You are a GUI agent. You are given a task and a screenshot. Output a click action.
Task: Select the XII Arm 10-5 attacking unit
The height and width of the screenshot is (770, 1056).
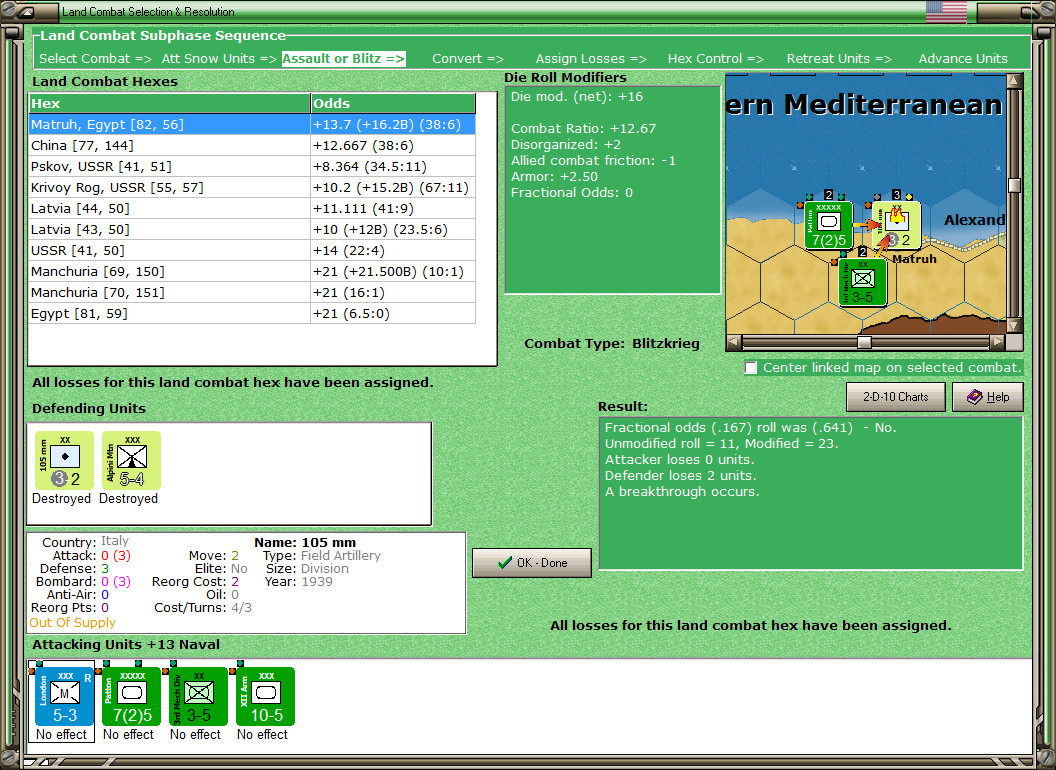[x=265, y=697]
